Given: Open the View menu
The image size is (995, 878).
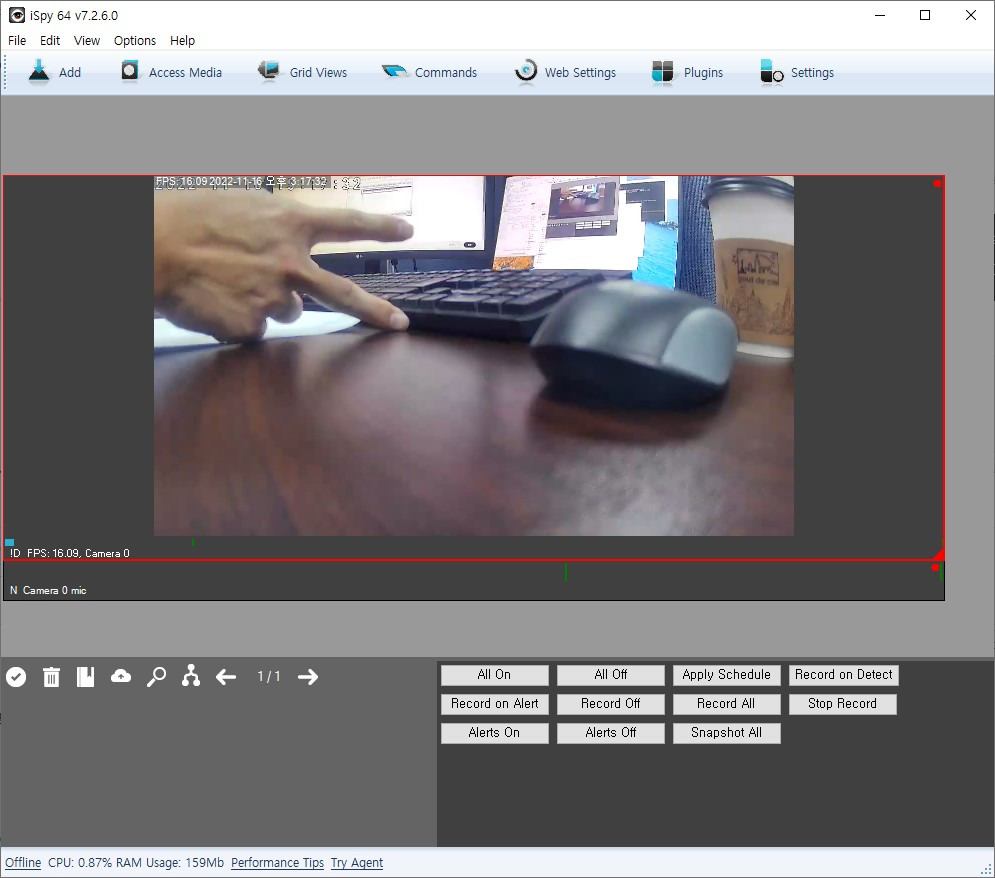Looking at the screenshot, I should tap(86, 40).
